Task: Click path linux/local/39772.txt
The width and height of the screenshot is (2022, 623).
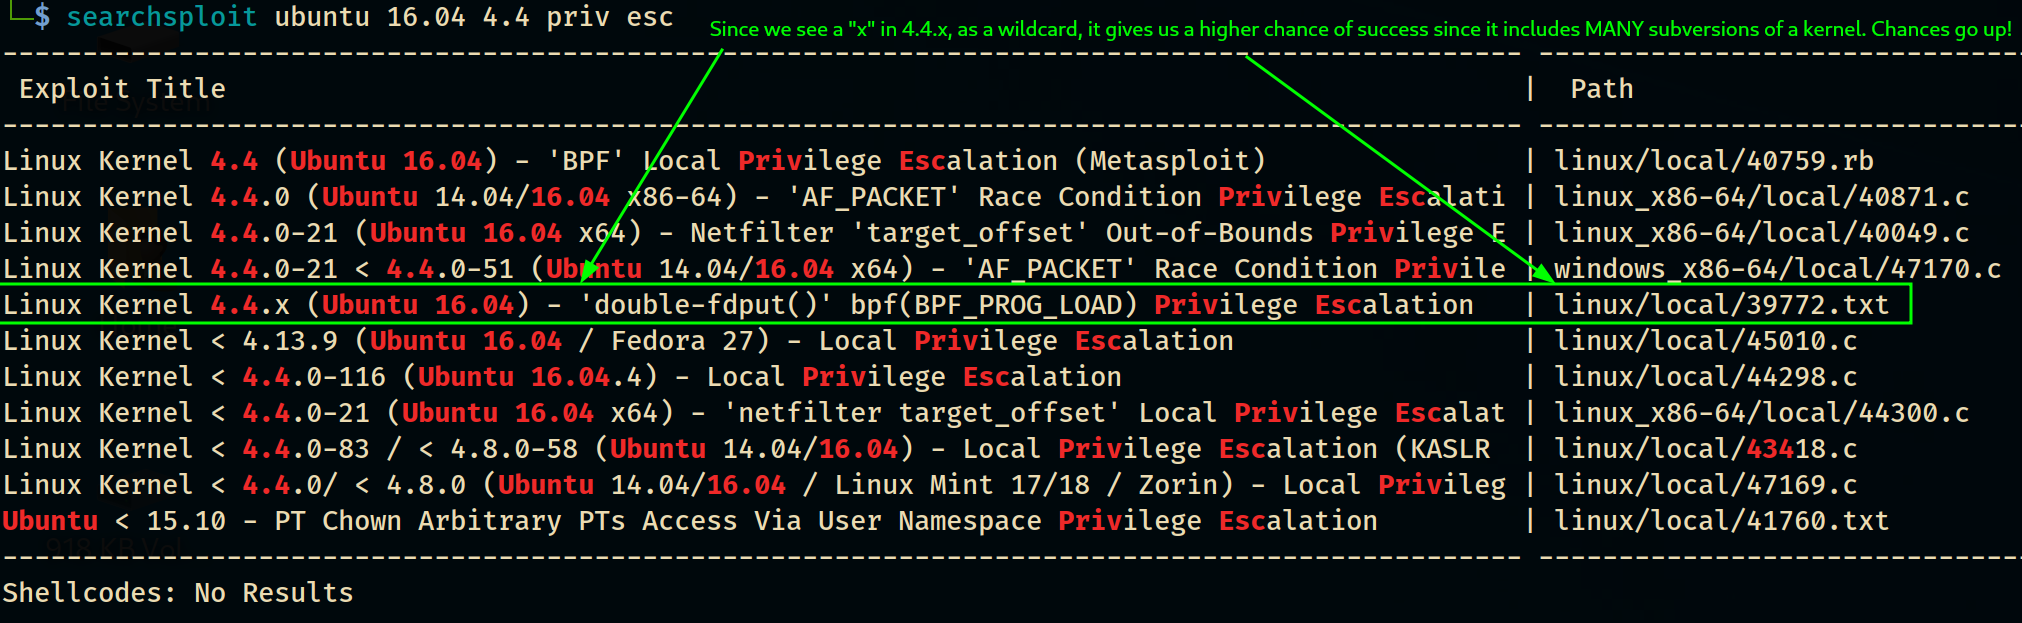Action: point(1721,305)
